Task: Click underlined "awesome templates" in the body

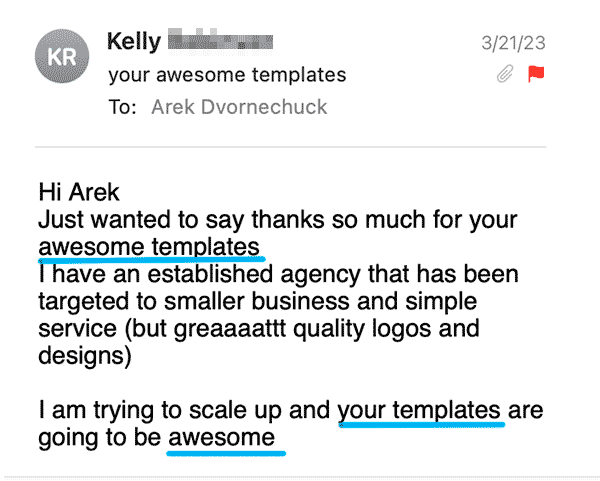Action: tap(149, 247)
